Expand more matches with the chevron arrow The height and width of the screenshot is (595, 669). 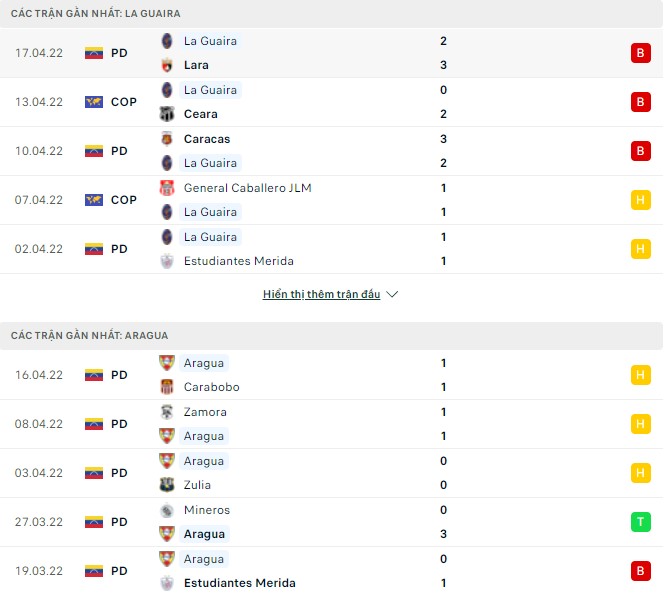392,295
